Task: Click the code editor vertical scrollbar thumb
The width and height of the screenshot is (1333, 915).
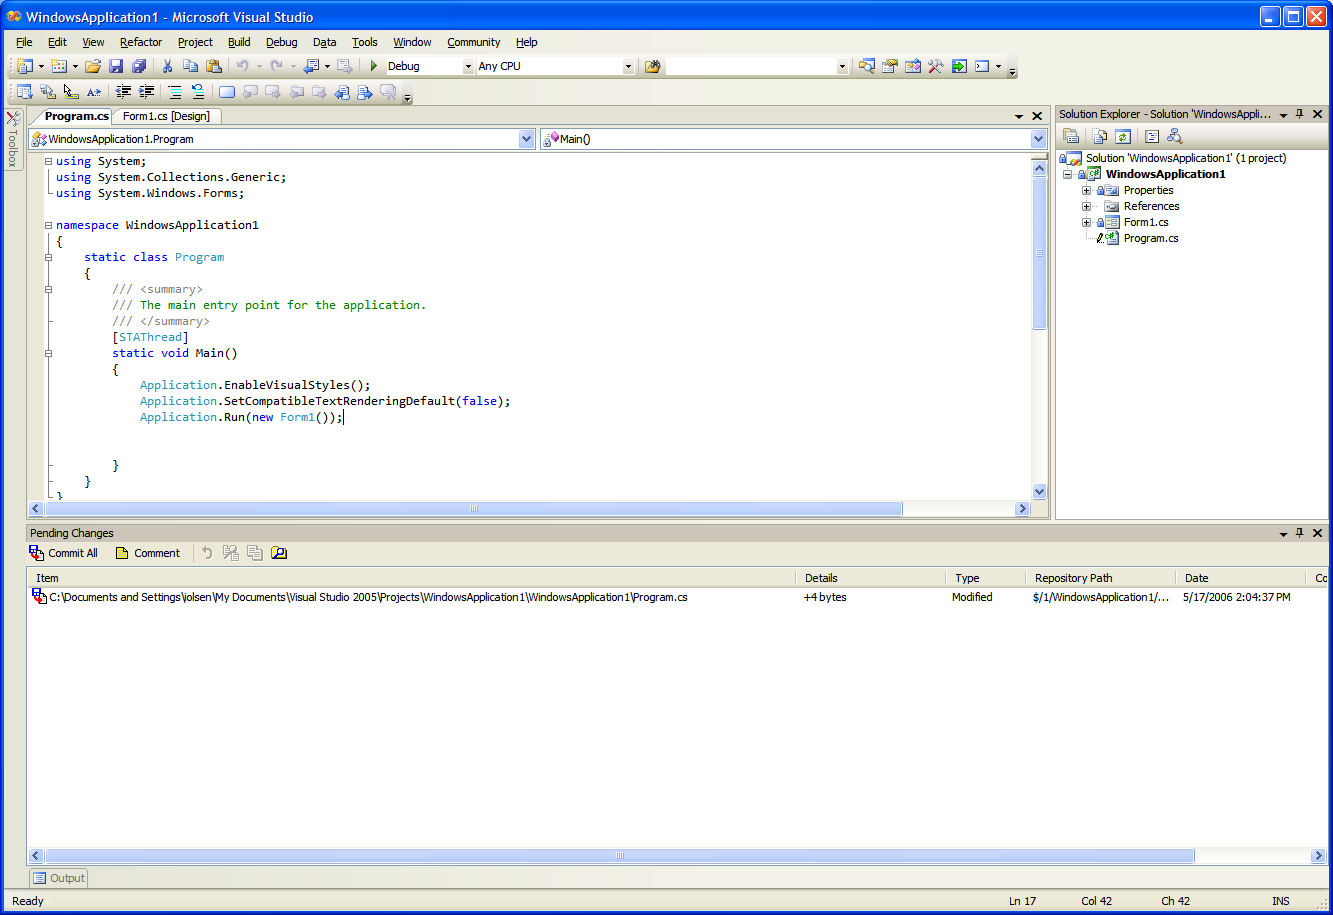Action: 1039,253
